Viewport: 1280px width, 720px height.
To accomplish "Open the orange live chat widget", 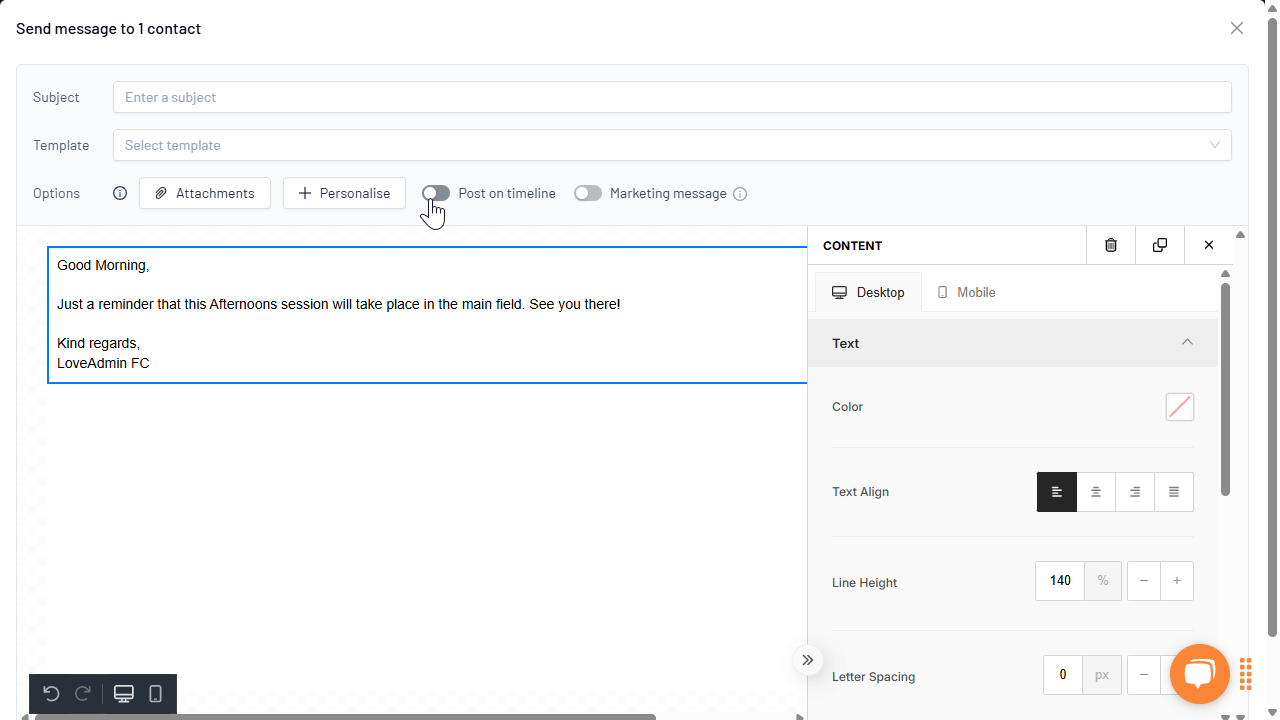I will [1199, 674].
